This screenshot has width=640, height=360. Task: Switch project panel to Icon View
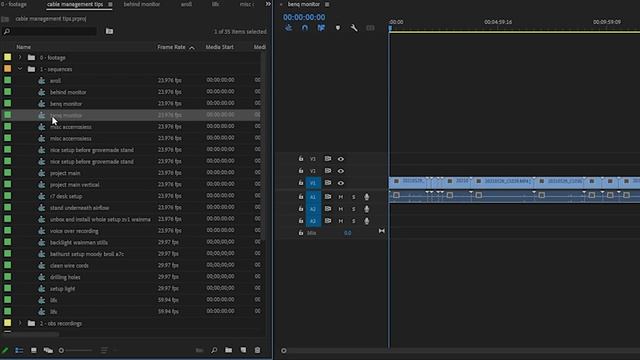click(x=34, y=350)
